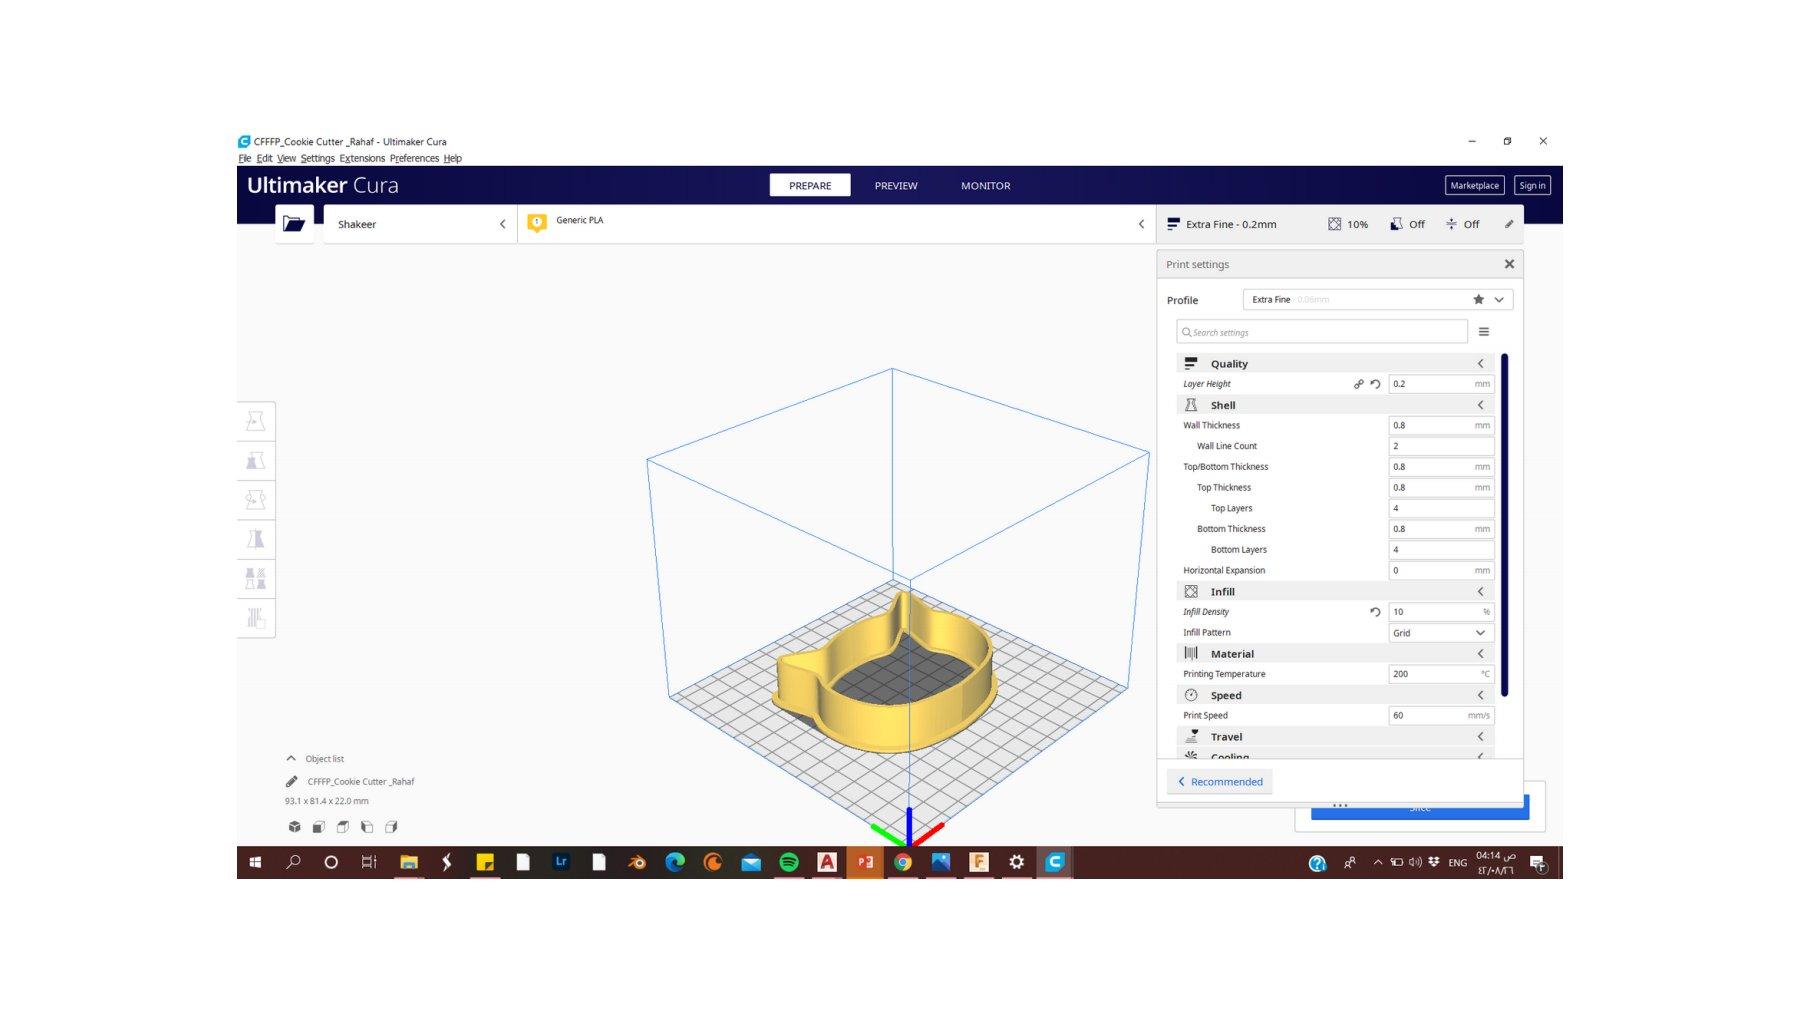Click the star icon in Profile box

tap(1478, 299)
